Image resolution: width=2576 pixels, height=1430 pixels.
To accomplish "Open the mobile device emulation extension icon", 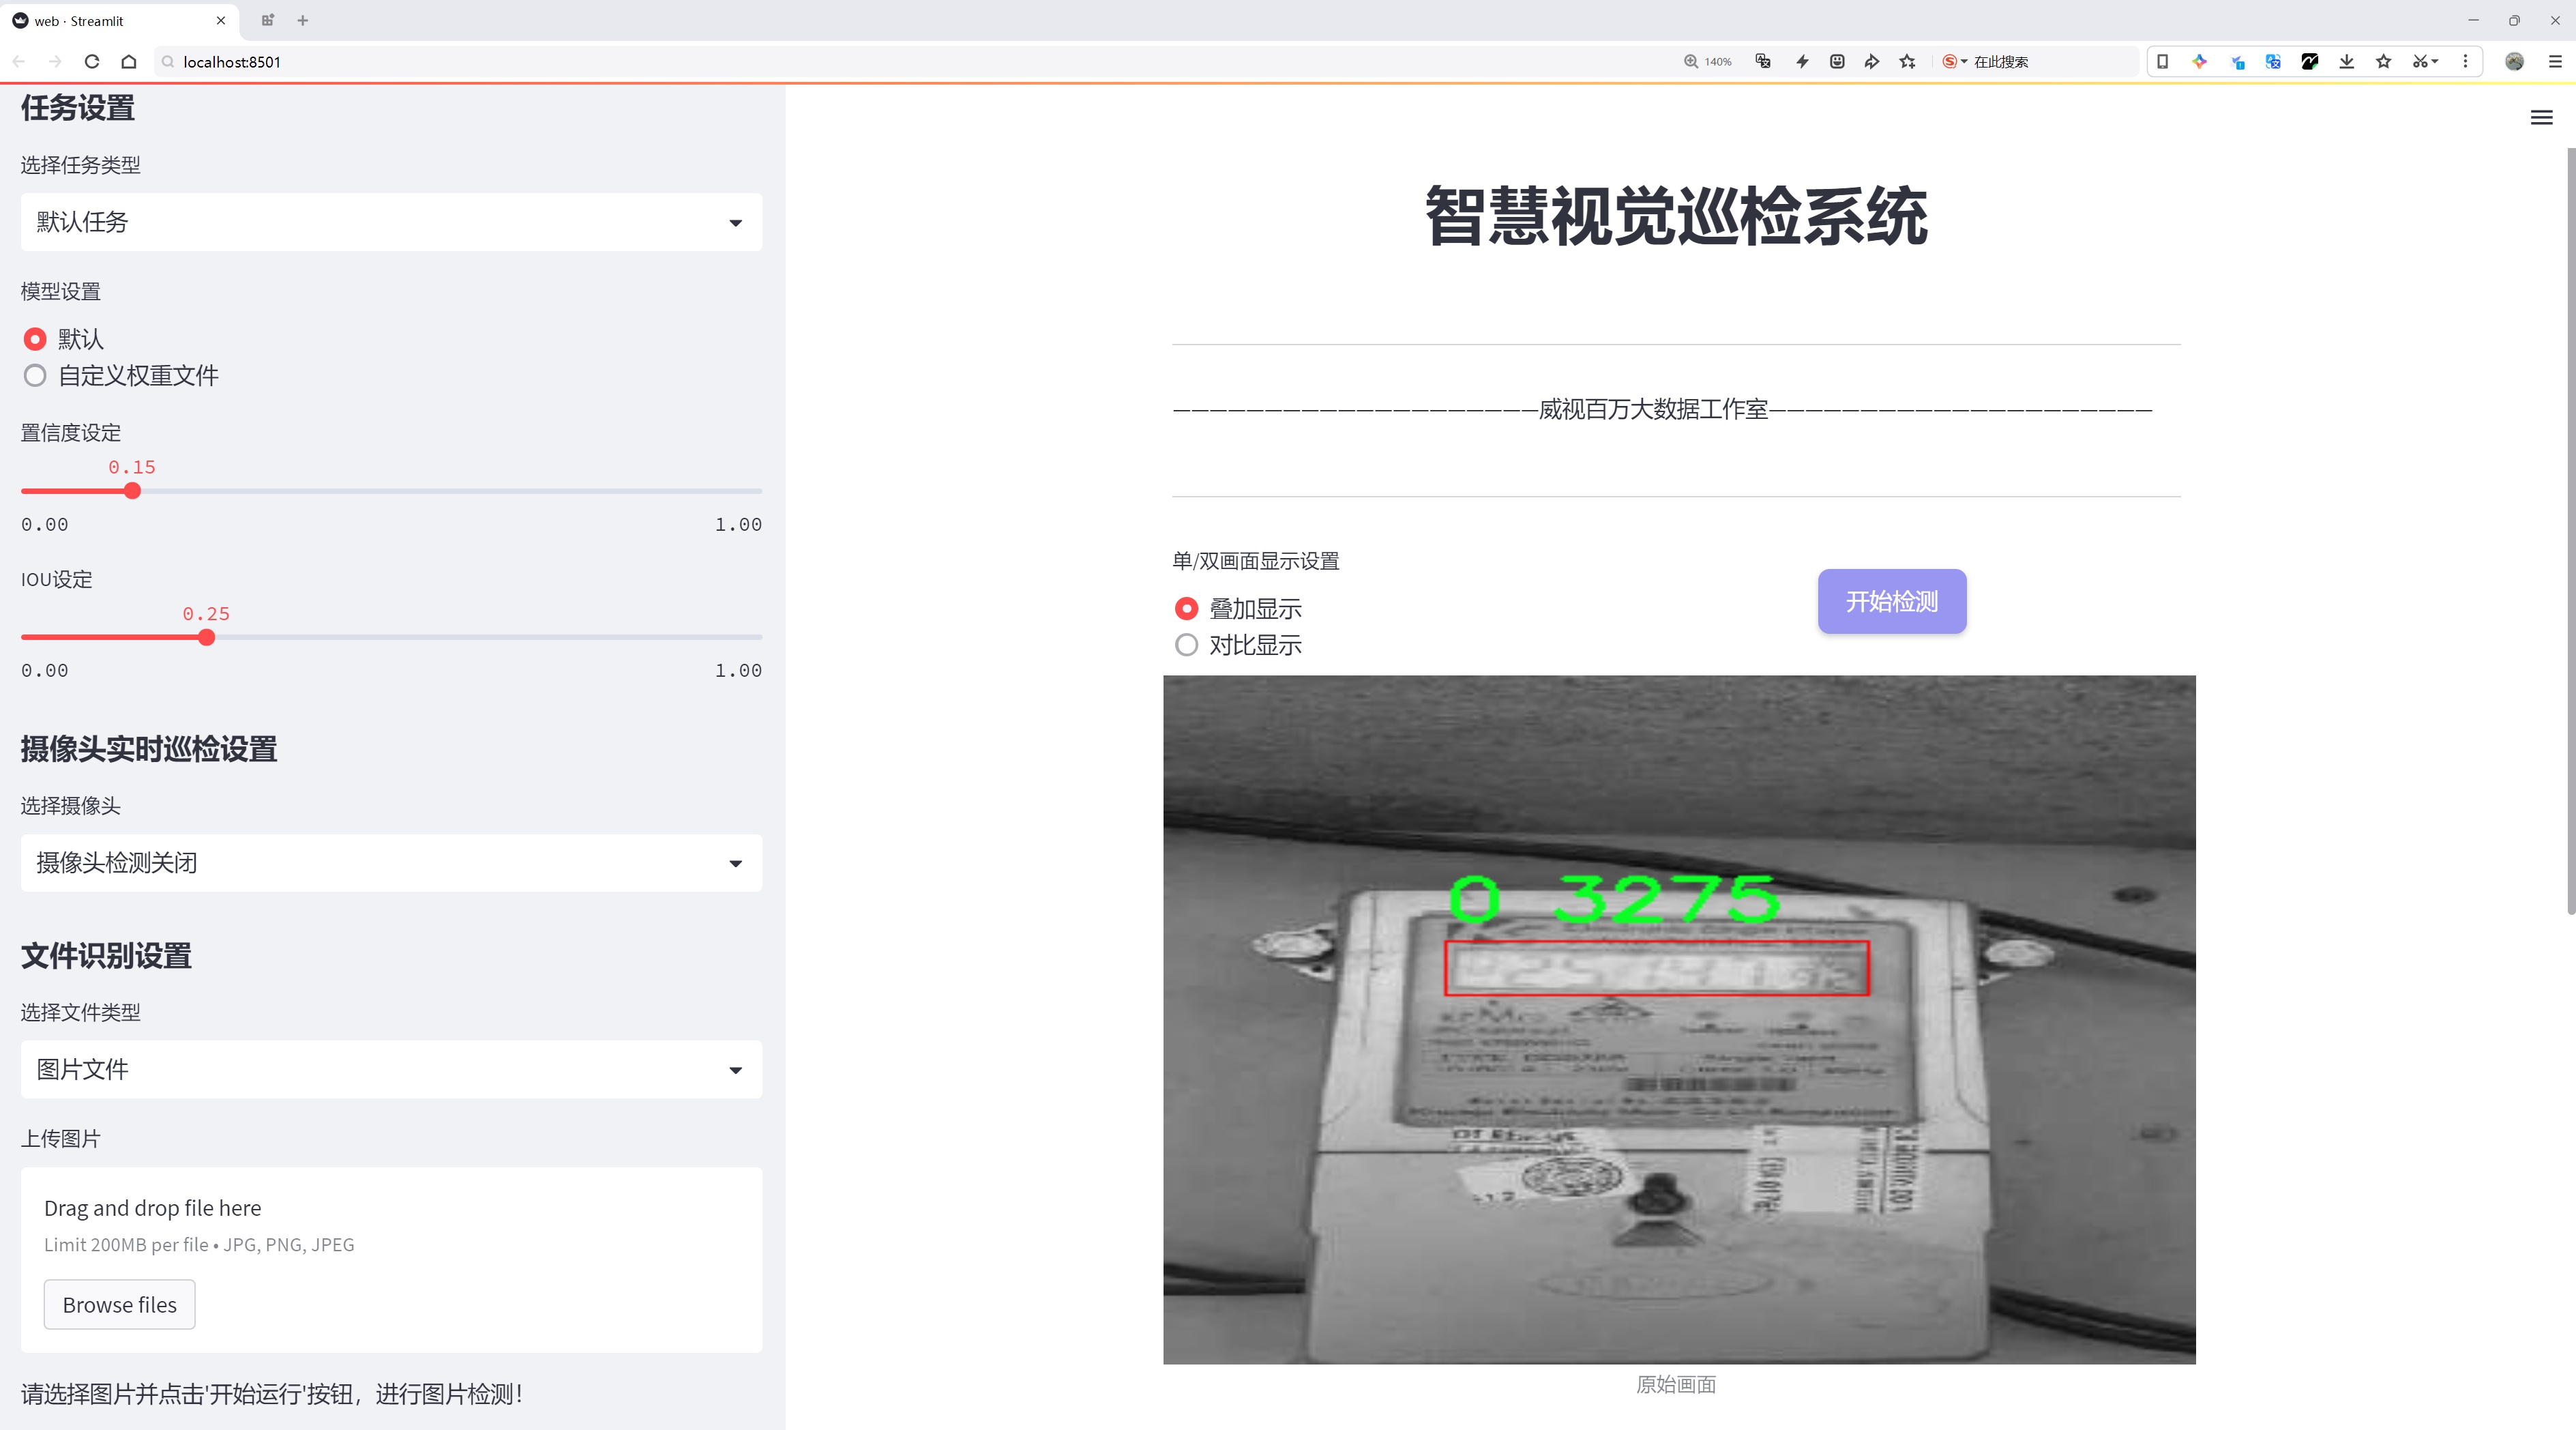I will click(2163, 61).
